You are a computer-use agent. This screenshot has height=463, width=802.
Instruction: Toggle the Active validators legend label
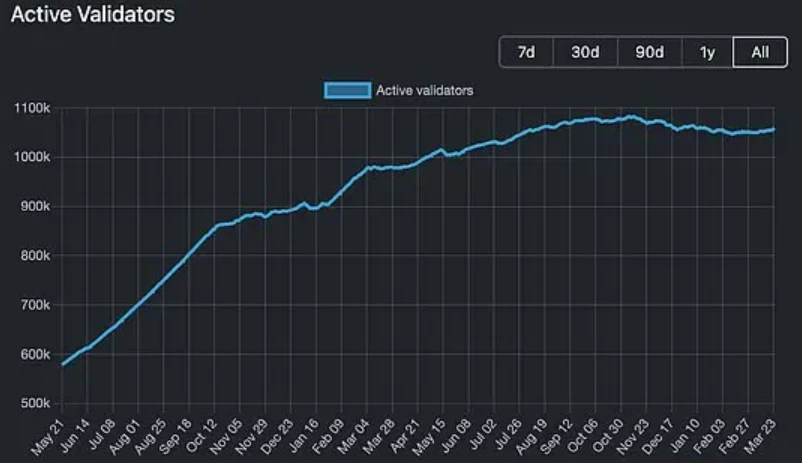click(424, 91)
